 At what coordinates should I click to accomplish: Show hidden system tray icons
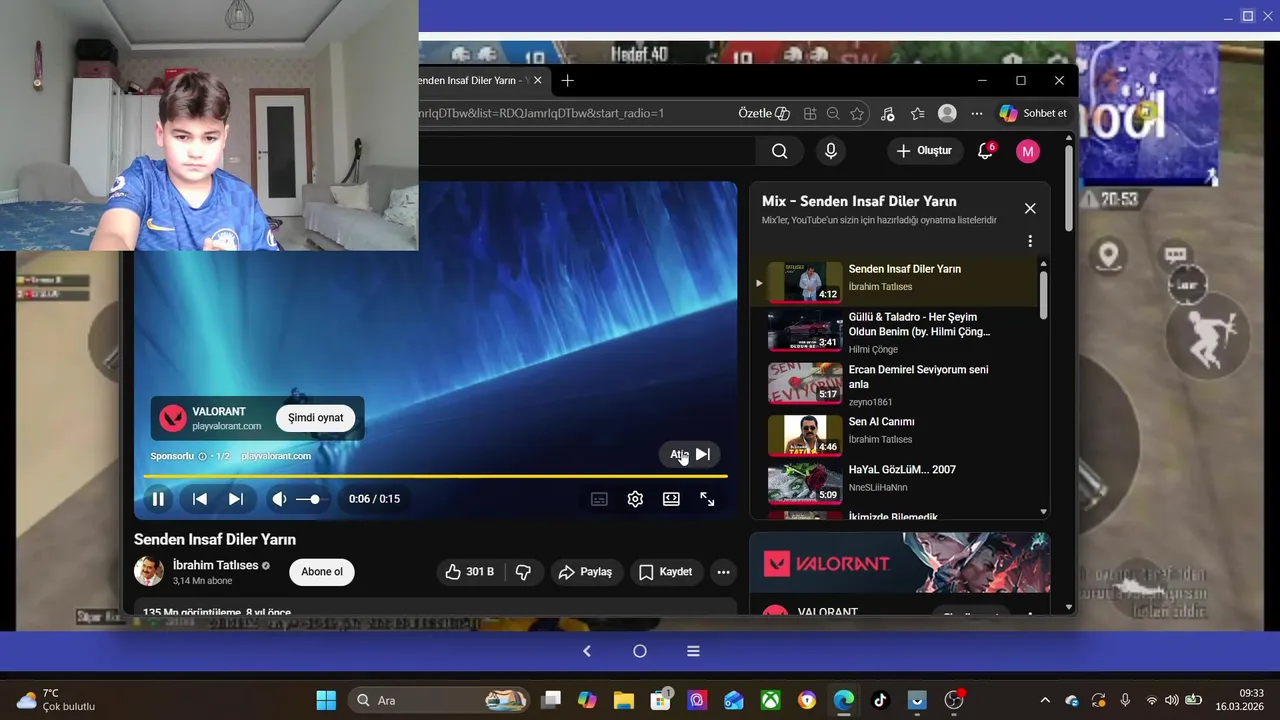coord(1045,700)
